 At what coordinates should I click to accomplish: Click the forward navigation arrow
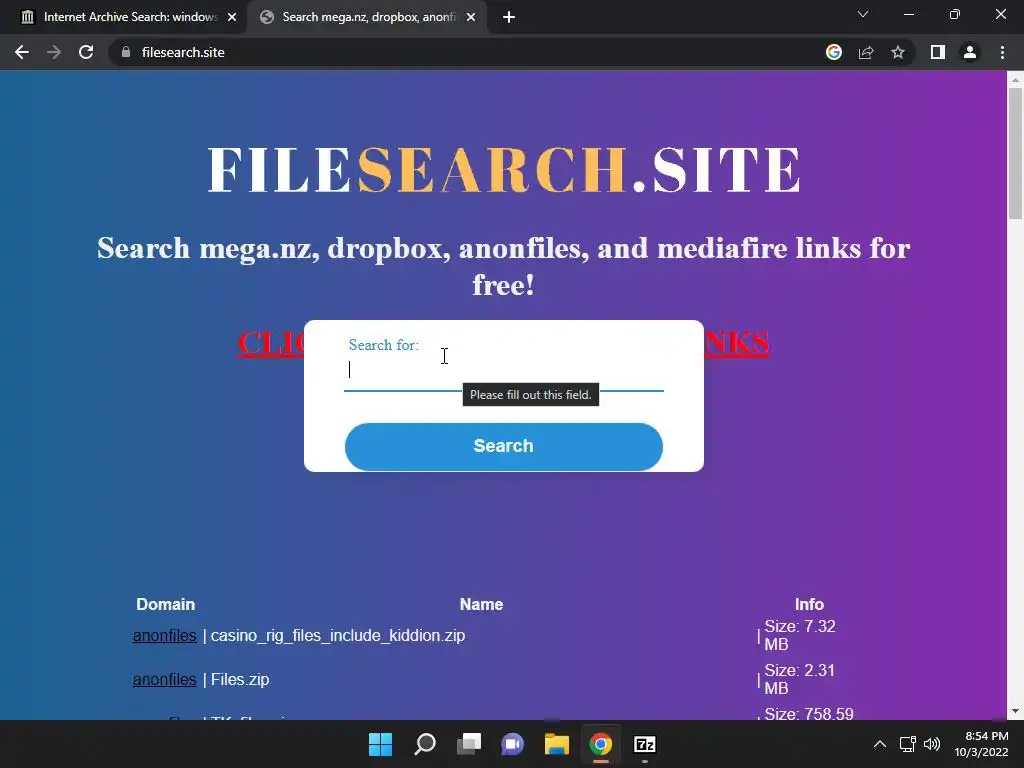(x=54, y=52)
